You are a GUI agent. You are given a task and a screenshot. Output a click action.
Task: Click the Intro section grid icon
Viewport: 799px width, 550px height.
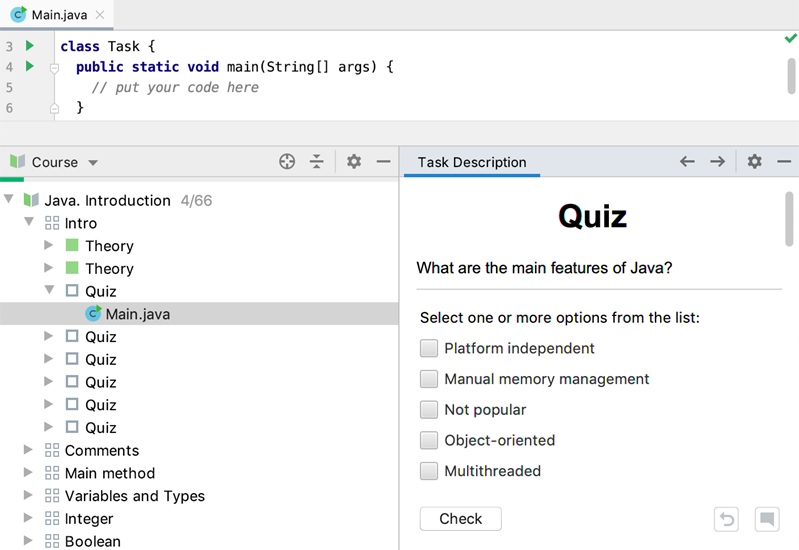coord(51,223)
